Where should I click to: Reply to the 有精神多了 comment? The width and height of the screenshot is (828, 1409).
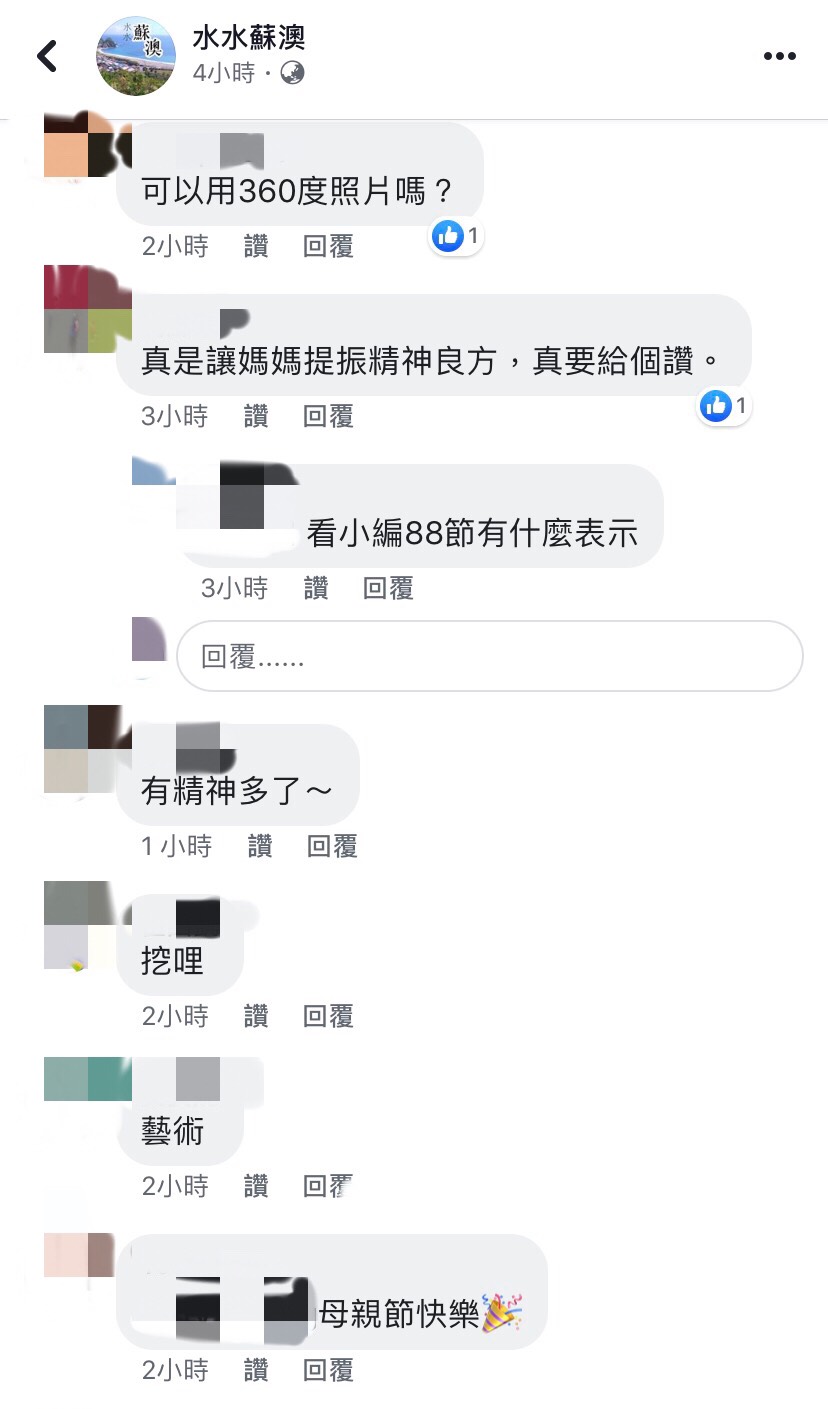pos(333,846)
